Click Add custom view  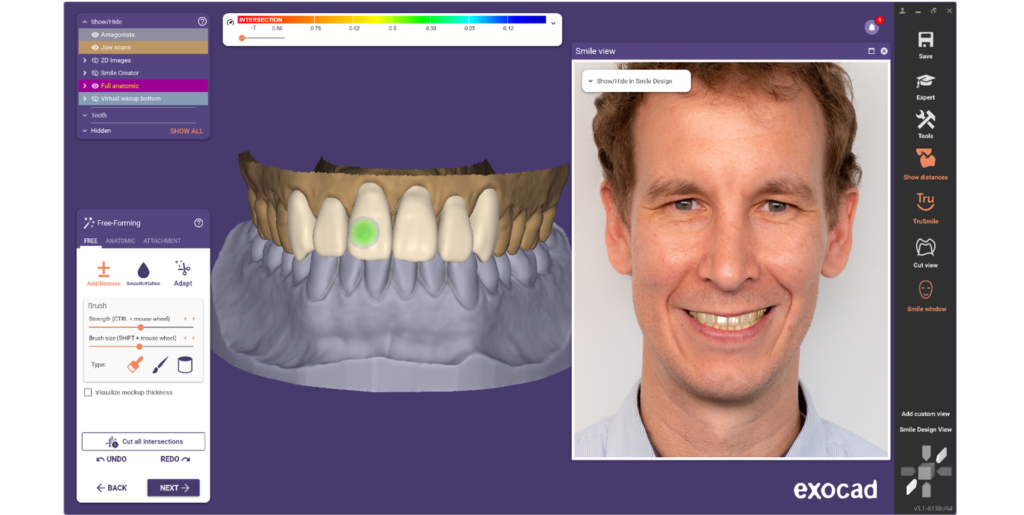[925, 414]
